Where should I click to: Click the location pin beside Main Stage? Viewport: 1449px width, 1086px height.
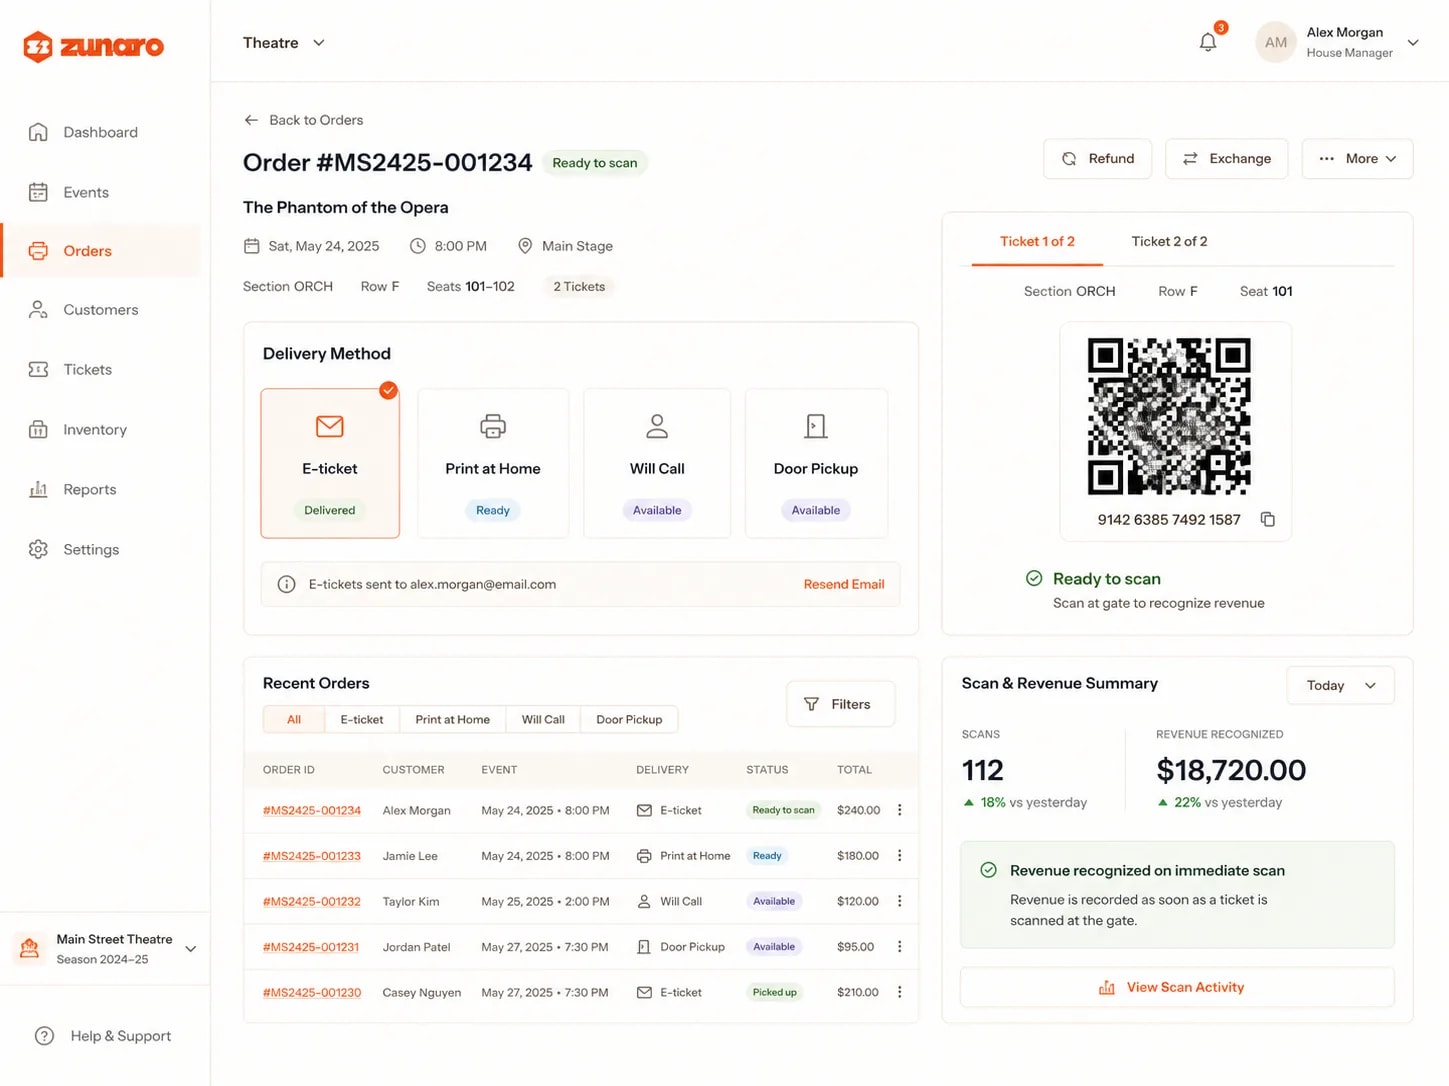pyautogui.click(x=525, y=246)
